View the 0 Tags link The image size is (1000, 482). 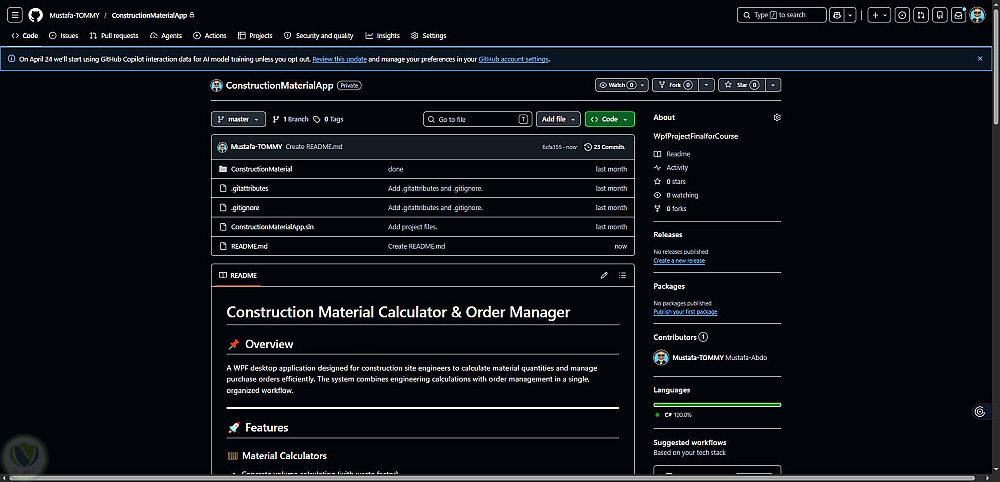[328, 119]
